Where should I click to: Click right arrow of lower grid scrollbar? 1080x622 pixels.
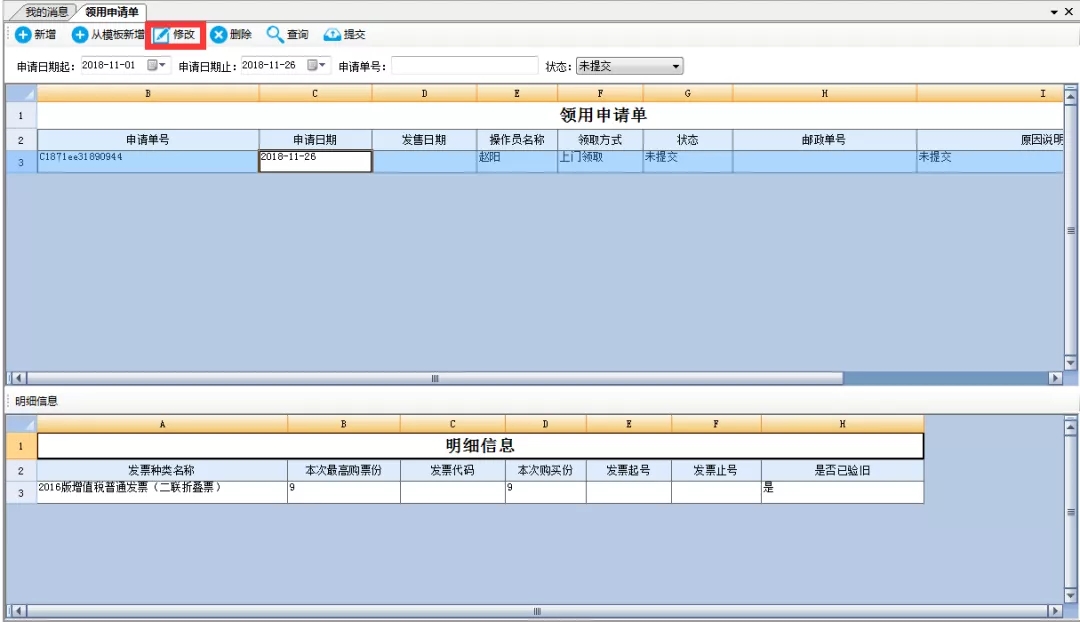1054,610
